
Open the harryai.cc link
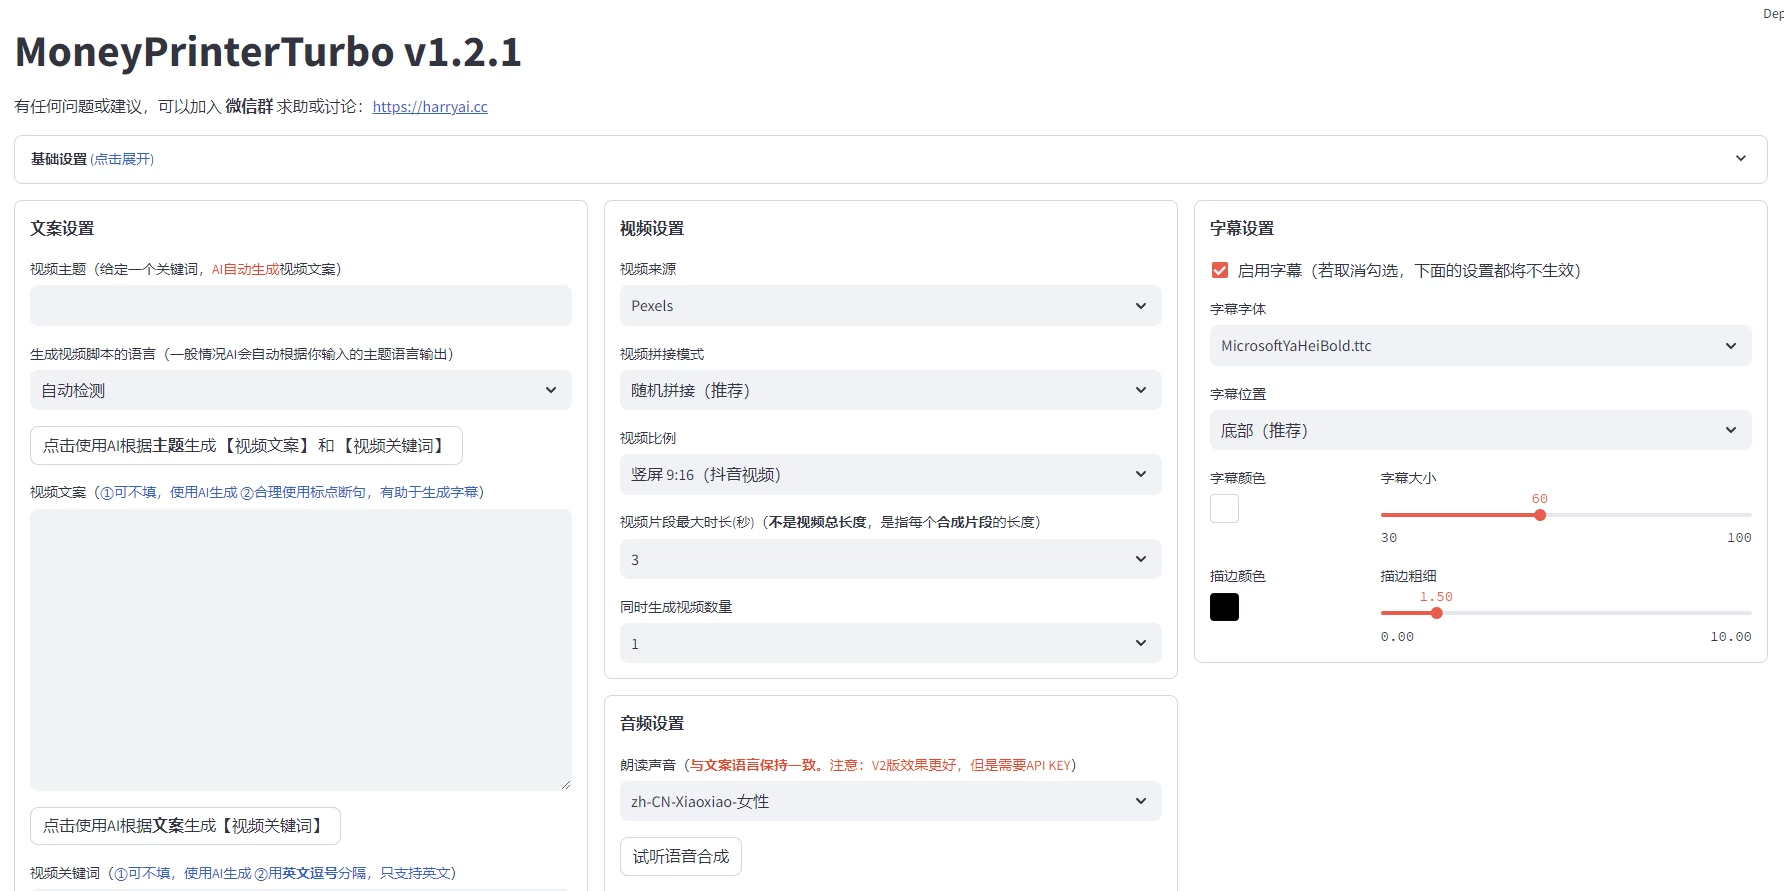pyautogui.click(x=430, y=107)
